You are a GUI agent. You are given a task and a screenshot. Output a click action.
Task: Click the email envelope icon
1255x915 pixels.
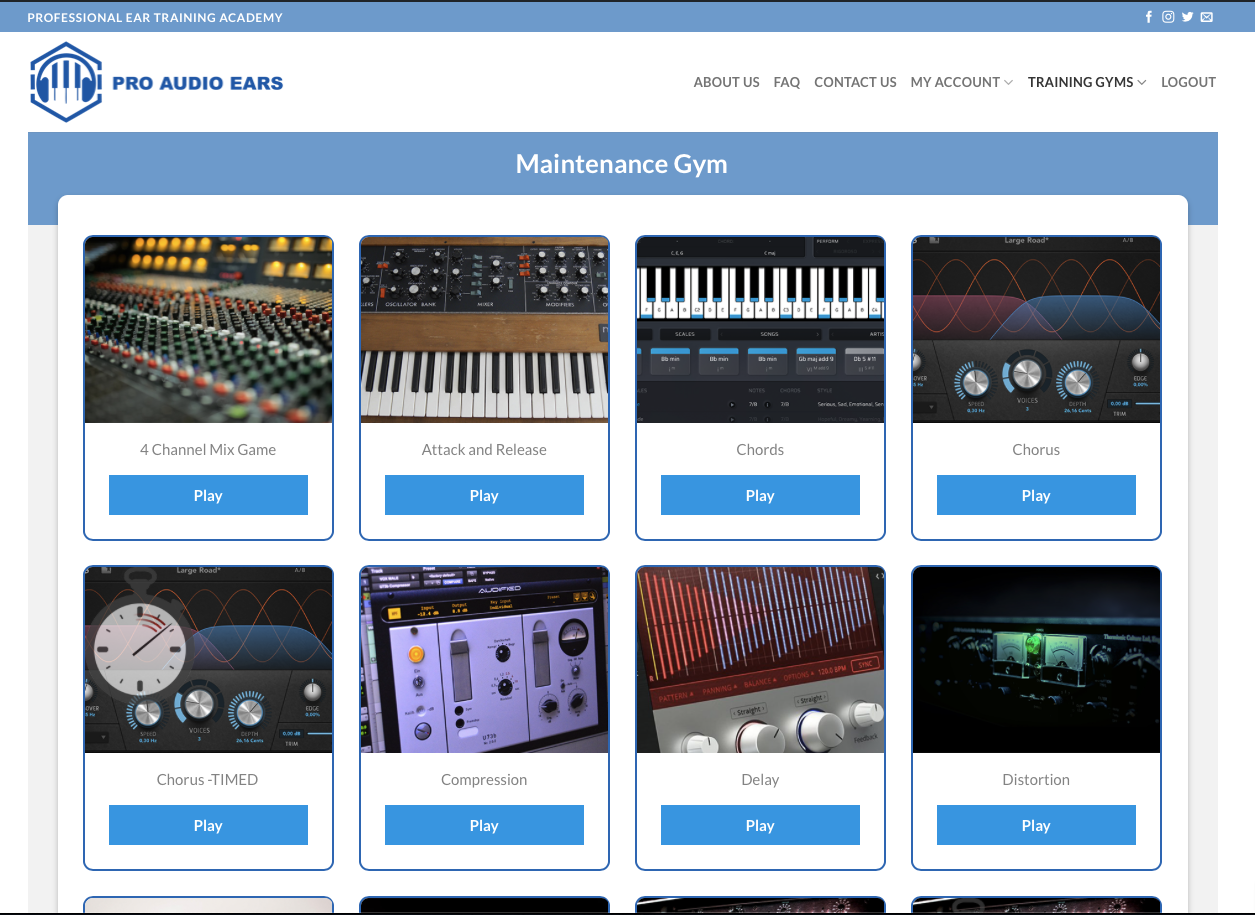[x=1207, y=17]
